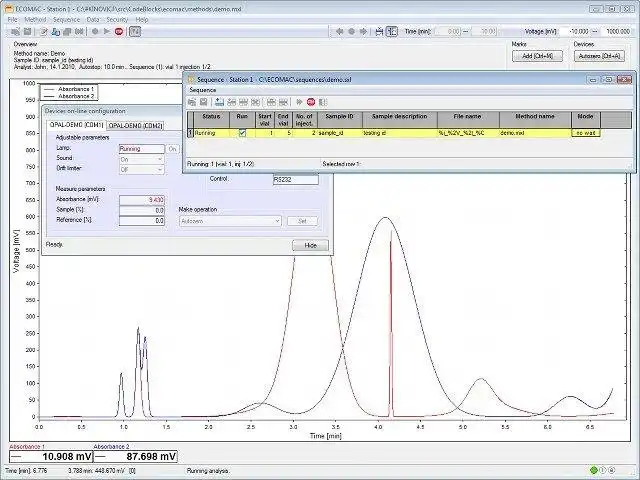Open the Method menu
Viewport: 640px width, 480px height.
pyautogui.click(x=35, y=20)
